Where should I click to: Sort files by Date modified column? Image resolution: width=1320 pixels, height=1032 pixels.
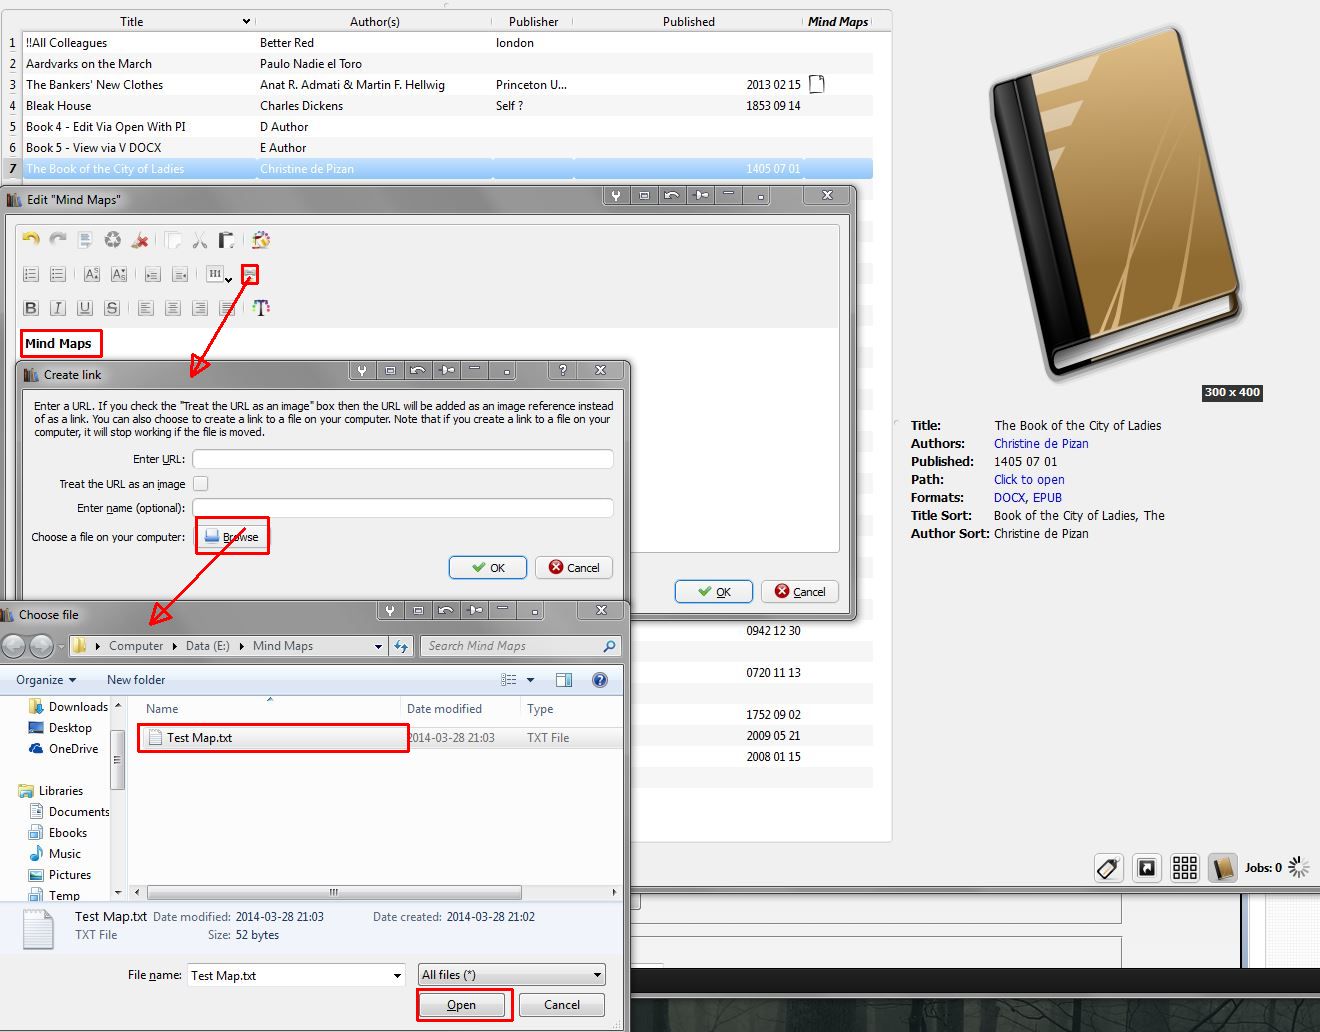coord(459,709)
